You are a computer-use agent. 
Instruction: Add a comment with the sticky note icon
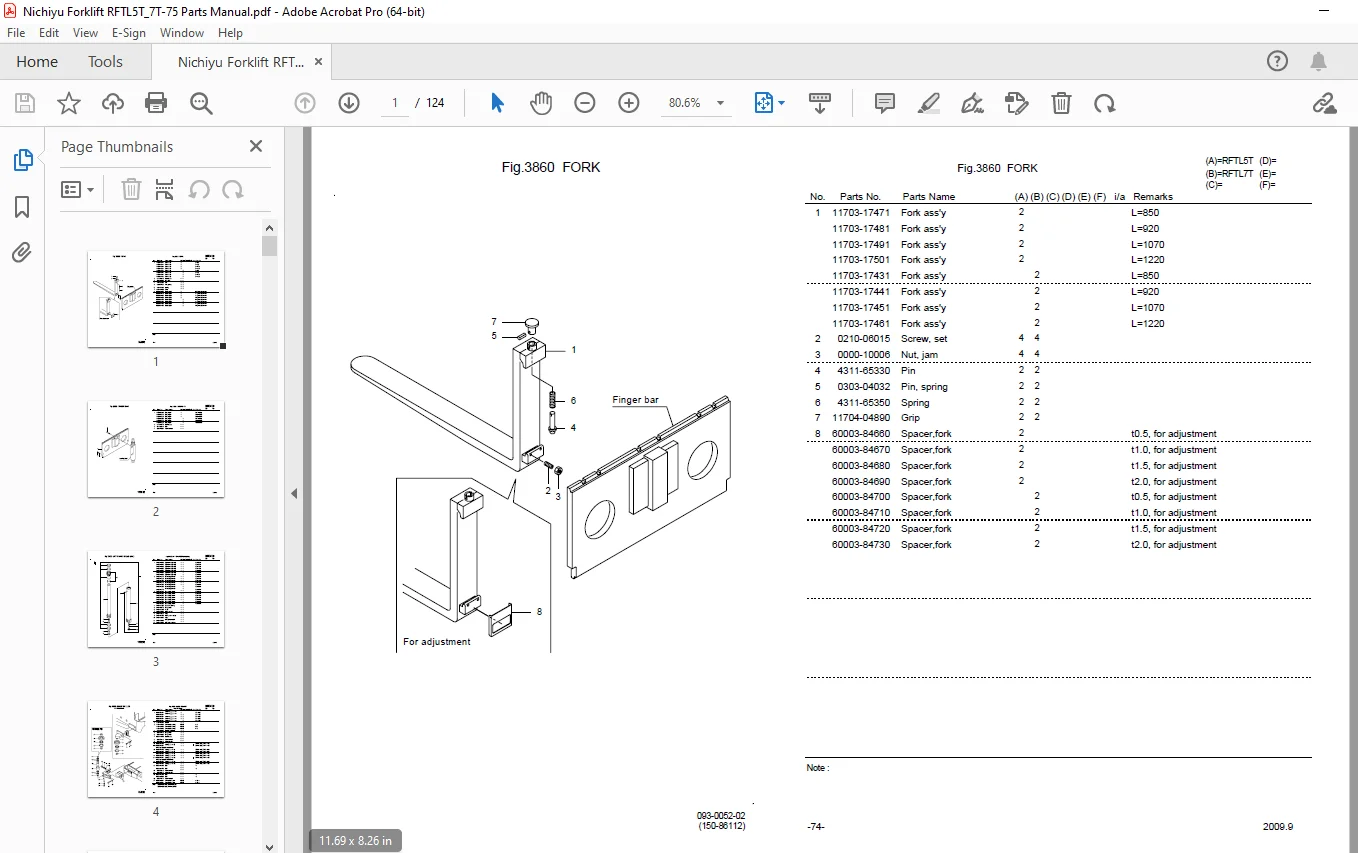885,103
